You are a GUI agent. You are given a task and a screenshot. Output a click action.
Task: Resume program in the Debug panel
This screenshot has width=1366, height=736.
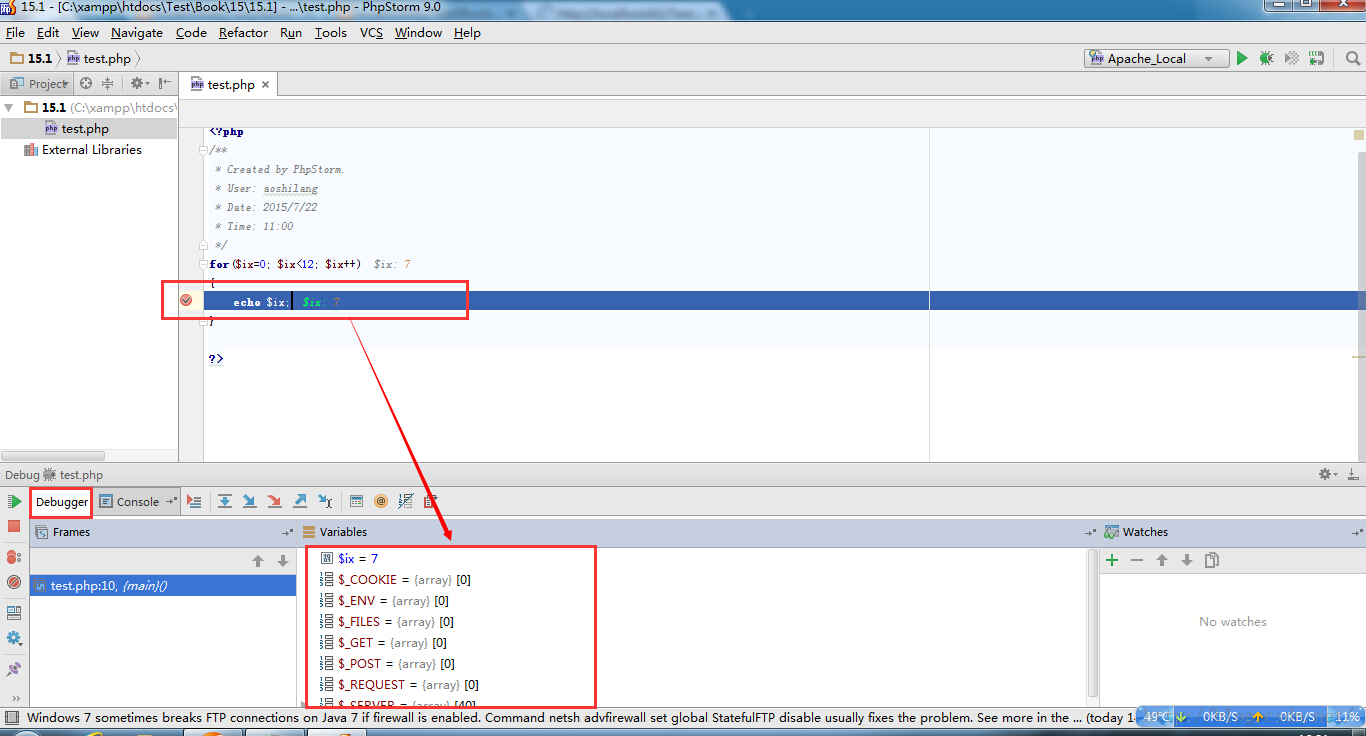tap(14, 502)
